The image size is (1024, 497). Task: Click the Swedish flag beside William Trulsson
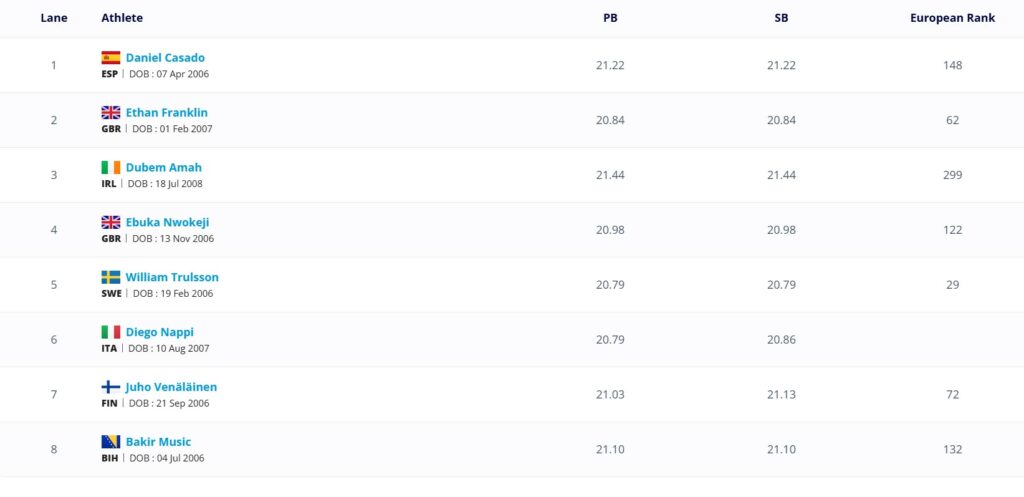click(x=110, y=277)
